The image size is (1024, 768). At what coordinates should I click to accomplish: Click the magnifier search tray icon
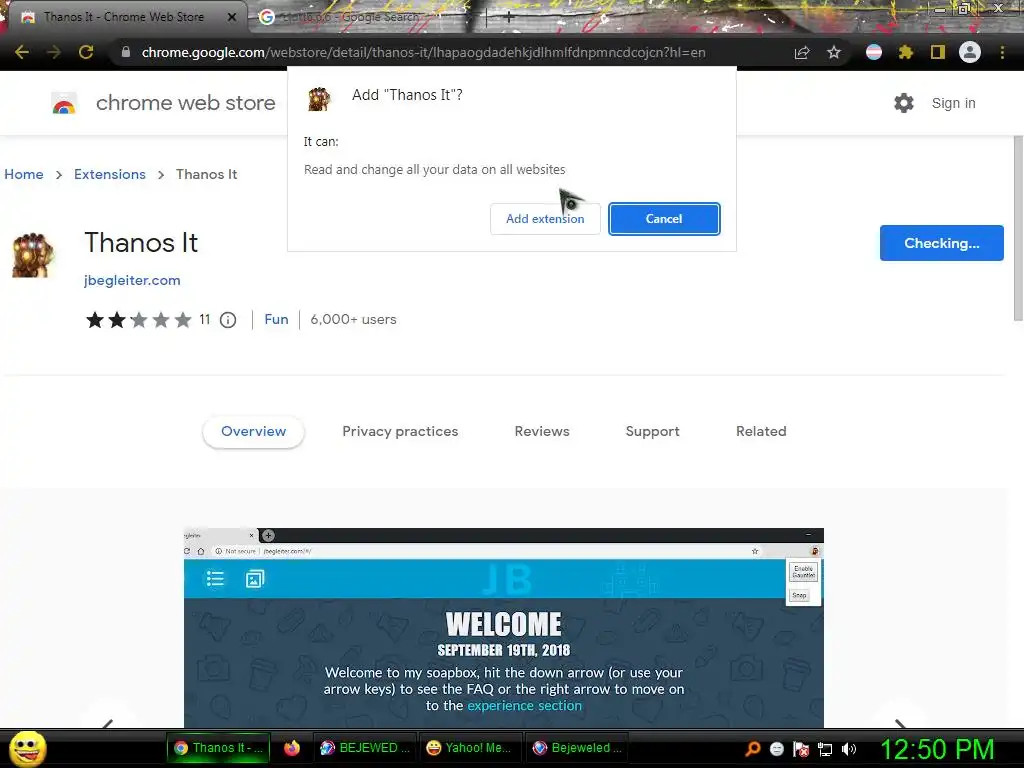752,748
